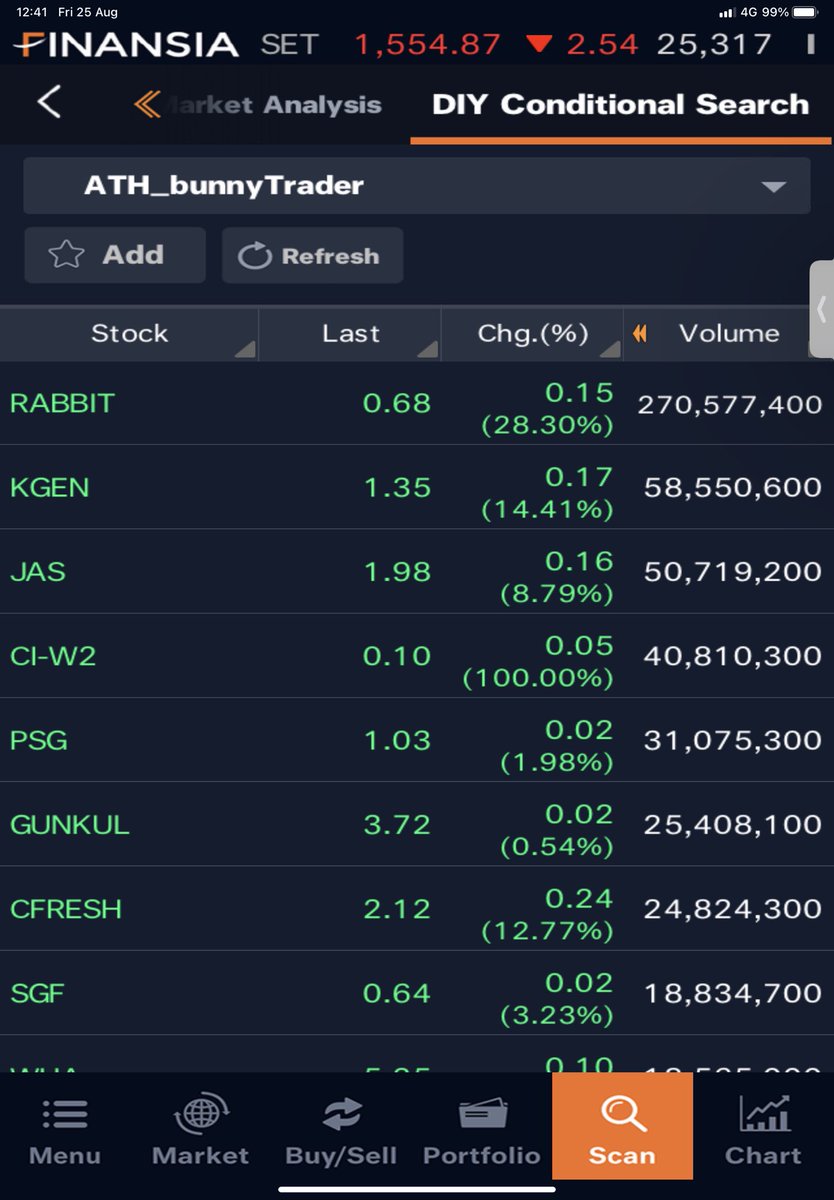Tap the date Fri 25 Aug

tap(88, 12)
